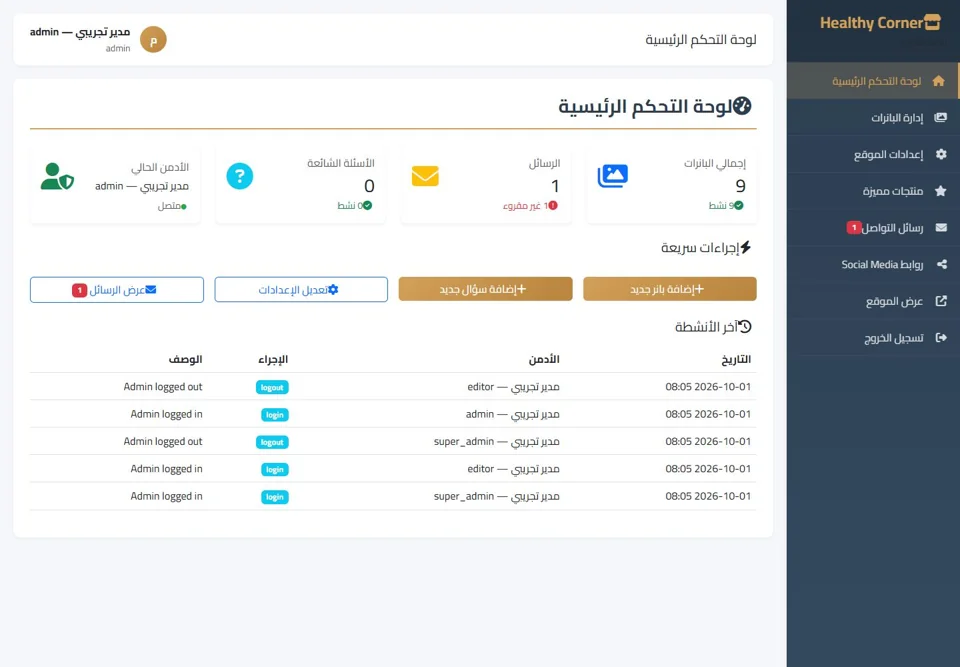Click the featured products star icon
The height and width of the screenshot is (667, 960).
940,191
